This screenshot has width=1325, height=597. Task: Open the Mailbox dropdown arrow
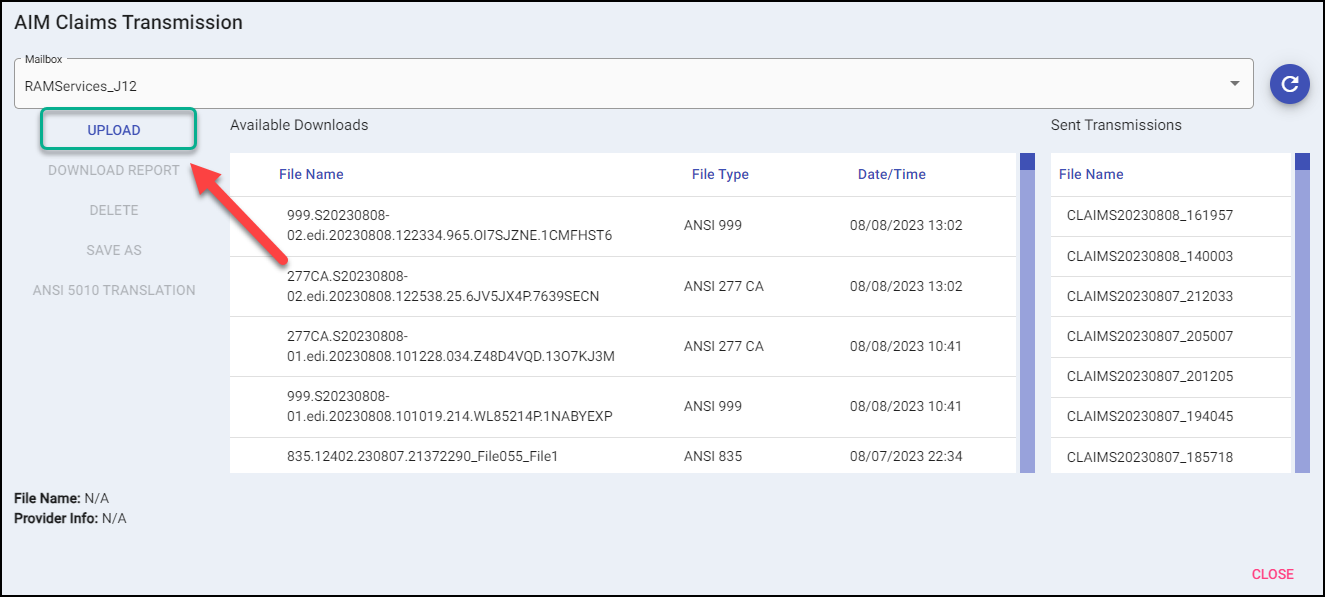1235,84
